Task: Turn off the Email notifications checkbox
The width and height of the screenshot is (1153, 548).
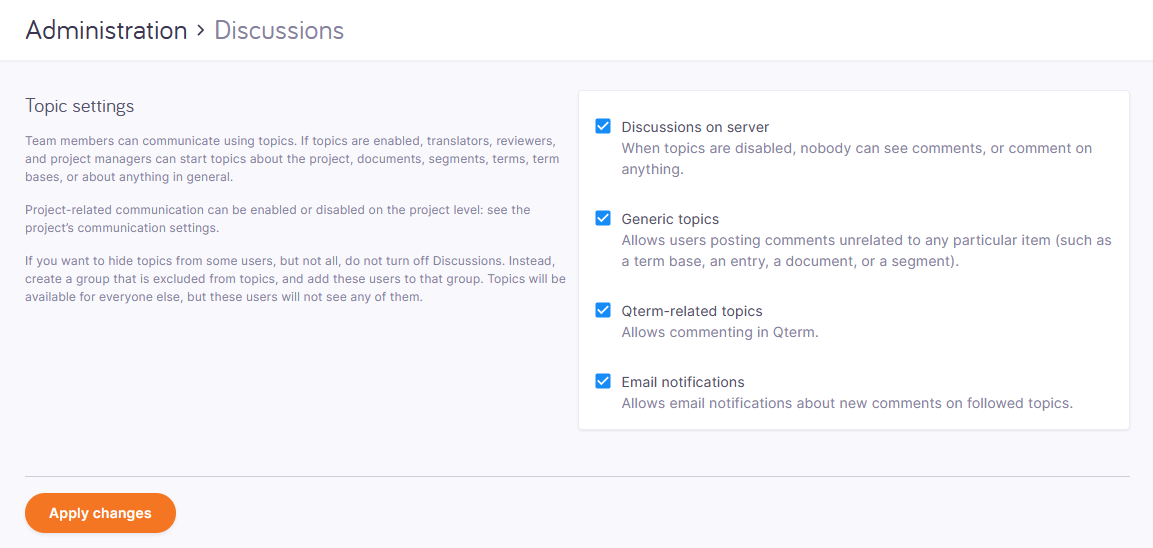Action: click(x=603, y=382)
